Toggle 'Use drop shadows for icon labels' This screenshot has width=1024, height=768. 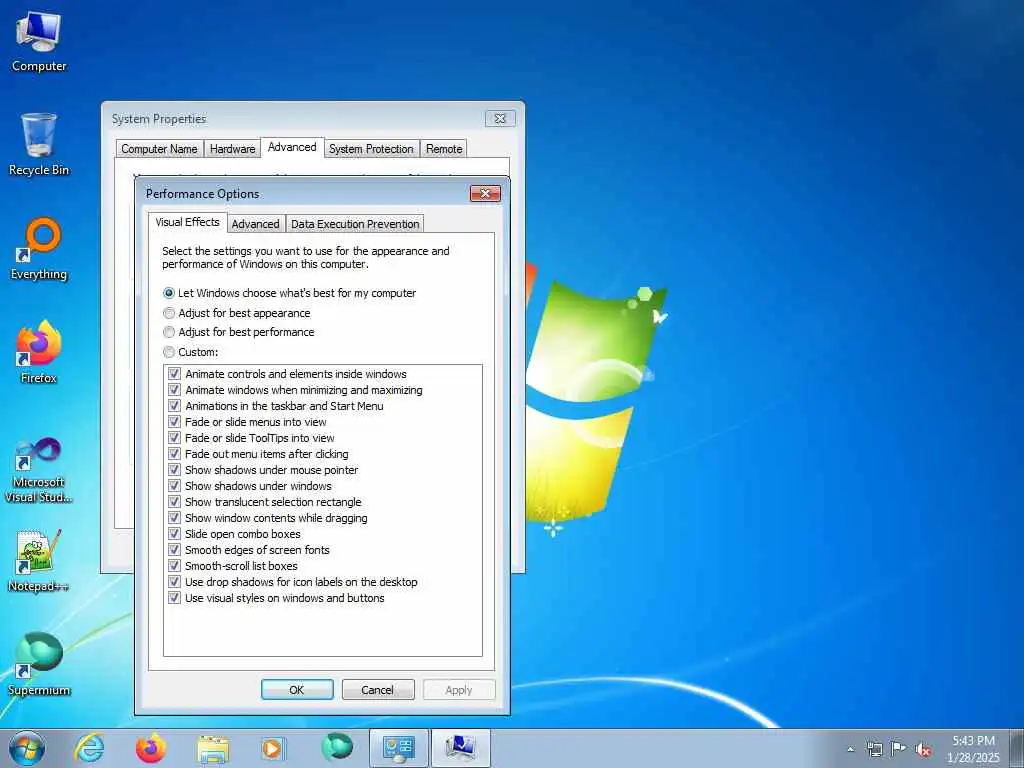(174, 581)
